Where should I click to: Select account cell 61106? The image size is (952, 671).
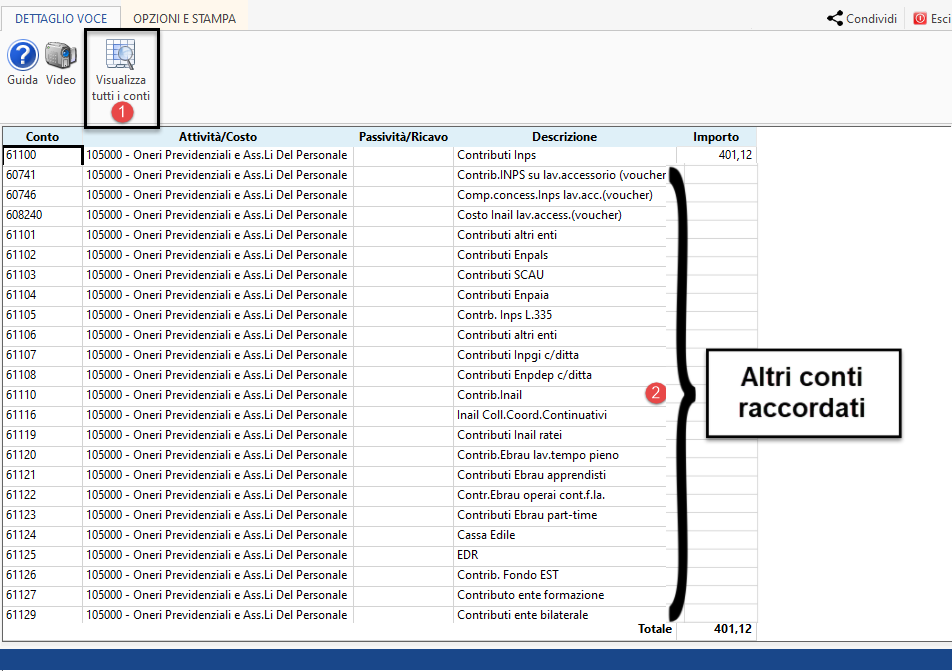(42, 335)
